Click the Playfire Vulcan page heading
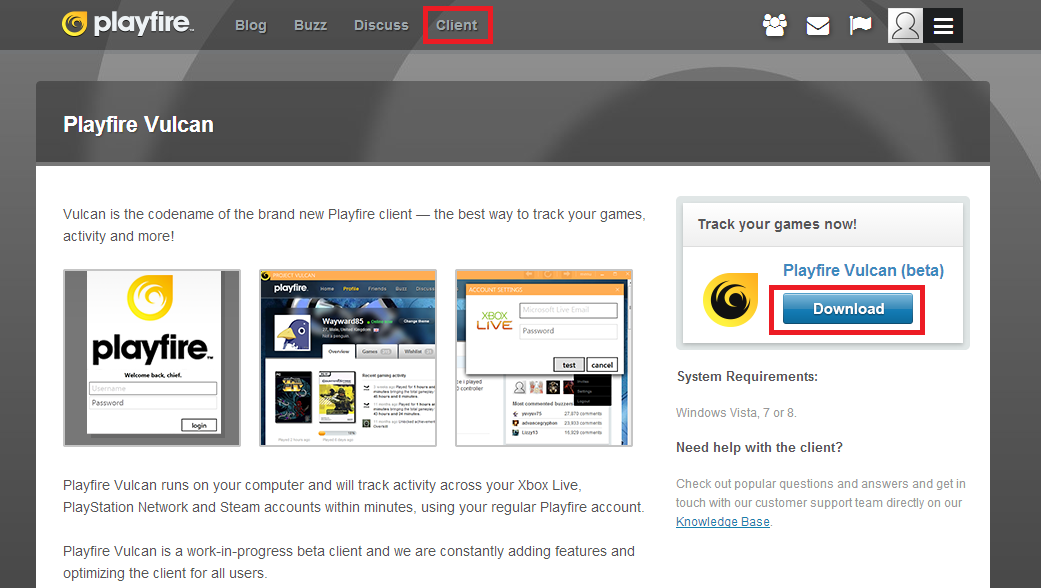The width and height of the screenshot is (1041, 588). pyautogui.click(x=138, y=125)
